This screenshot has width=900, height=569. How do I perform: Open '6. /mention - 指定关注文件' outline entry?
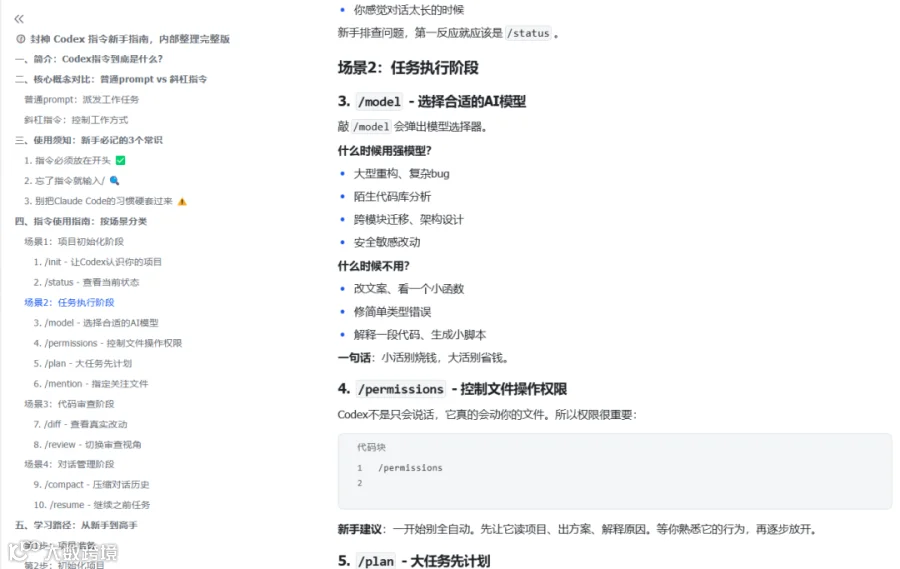[91, 384]
